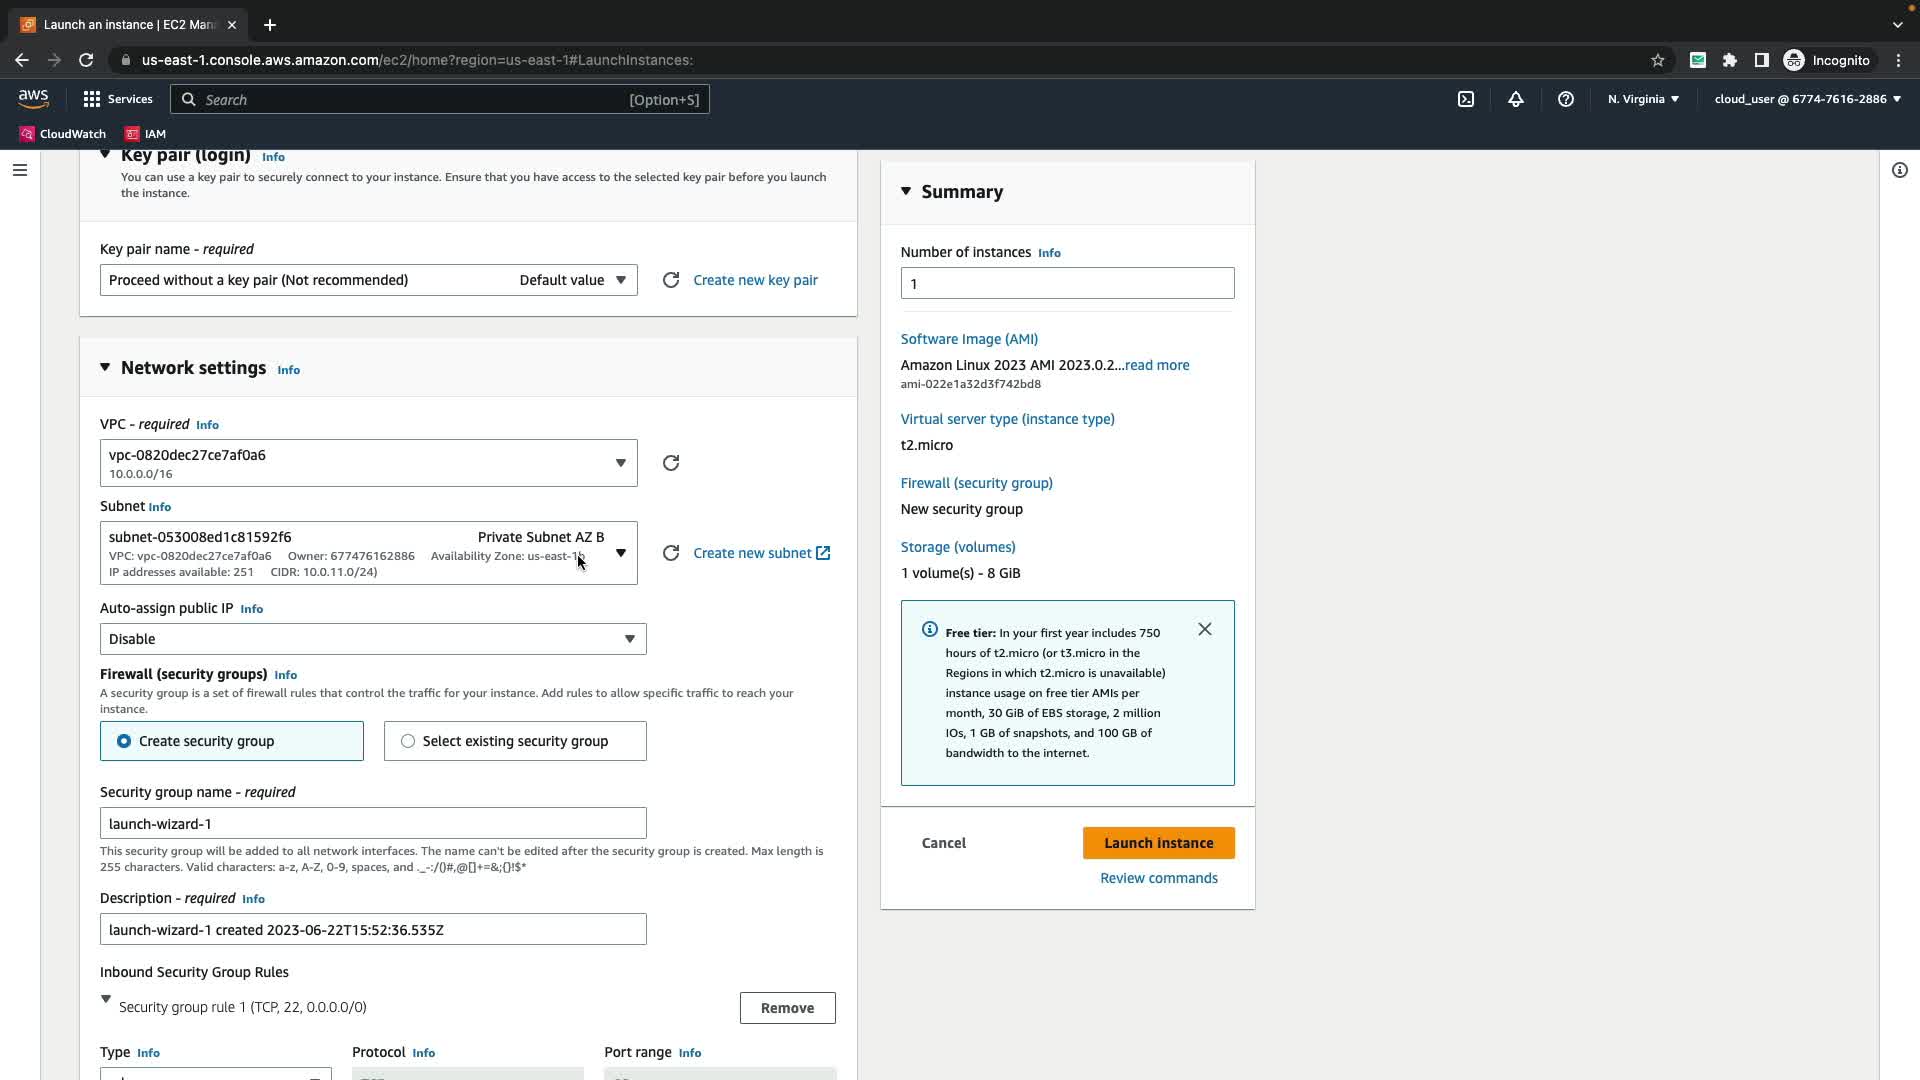Collapse Security group rule 1 details

coord(106,999)
